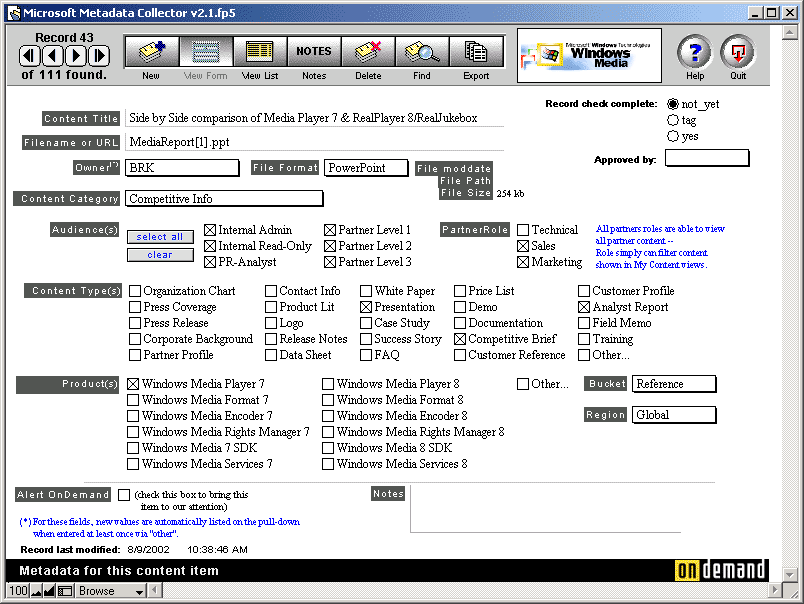804x604 pixels.
Task: Delete the current record
Action: point(368,51)
